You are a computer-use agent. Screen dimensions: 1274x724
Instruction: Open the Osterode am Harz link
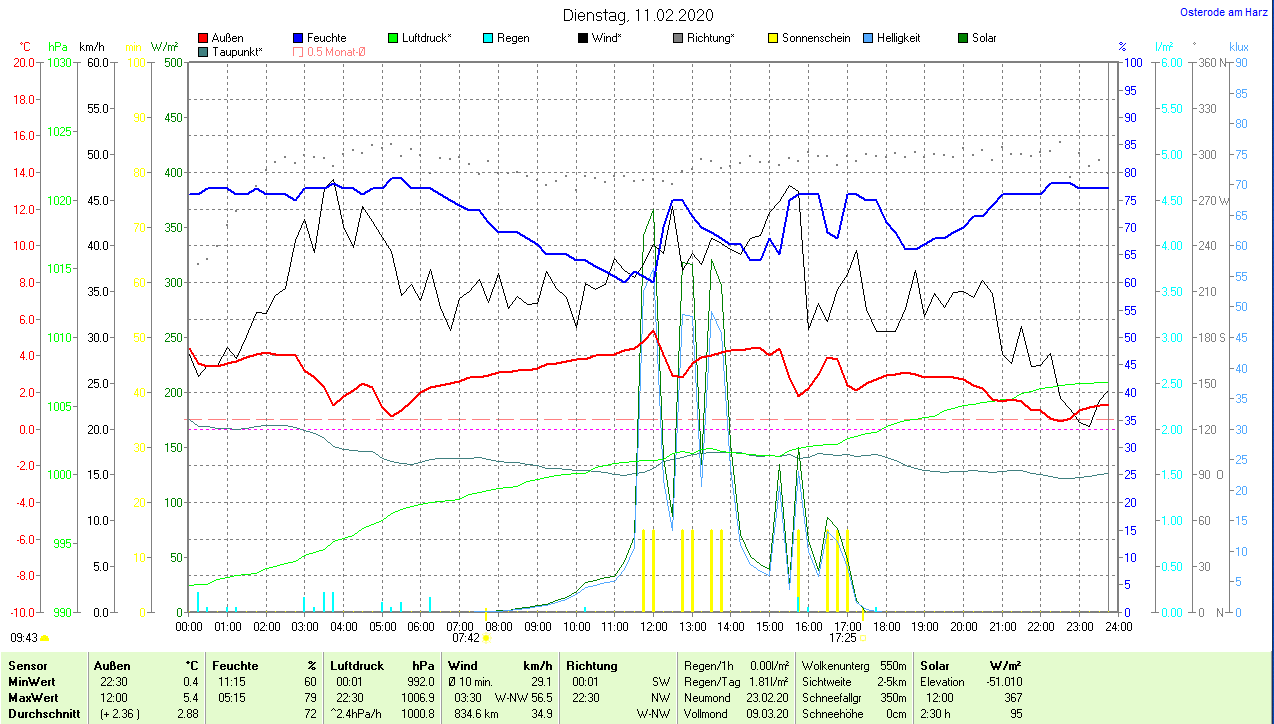coord(1224,12)
